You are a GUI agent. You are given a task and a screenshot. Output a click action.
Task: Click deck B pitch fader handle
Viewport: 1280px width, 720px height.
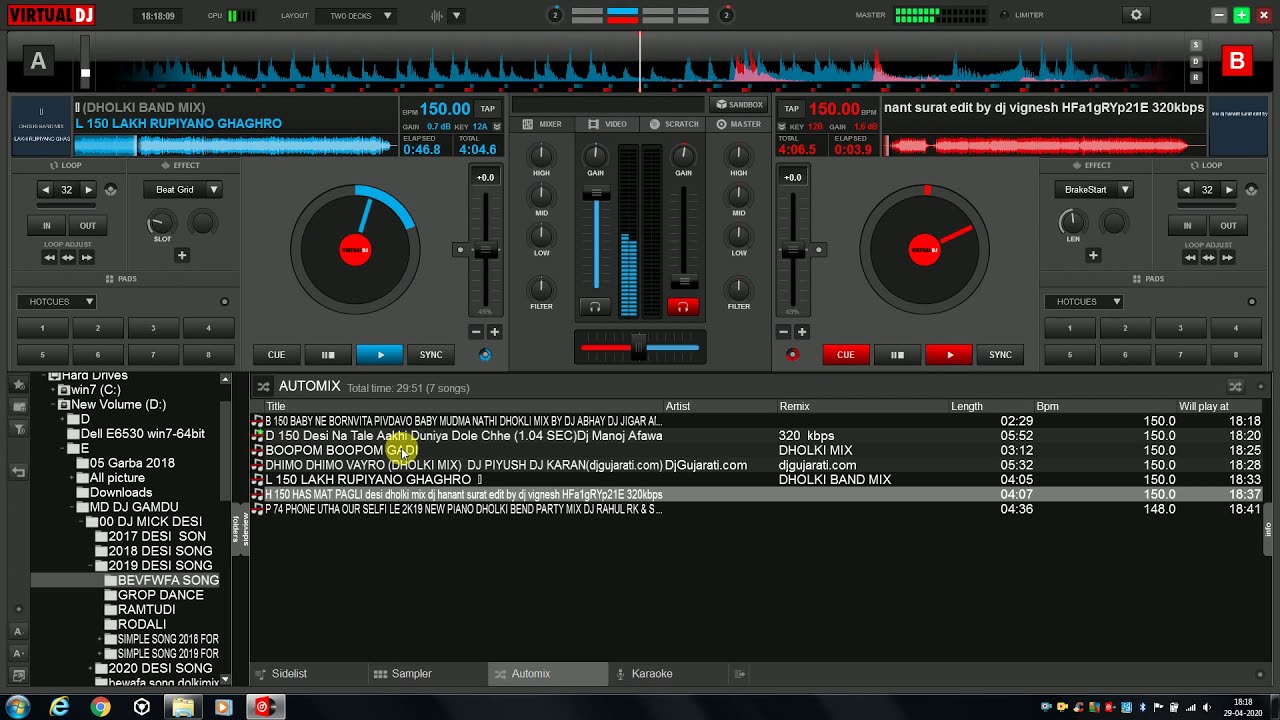pyautogui.click(x=792, y=250)
